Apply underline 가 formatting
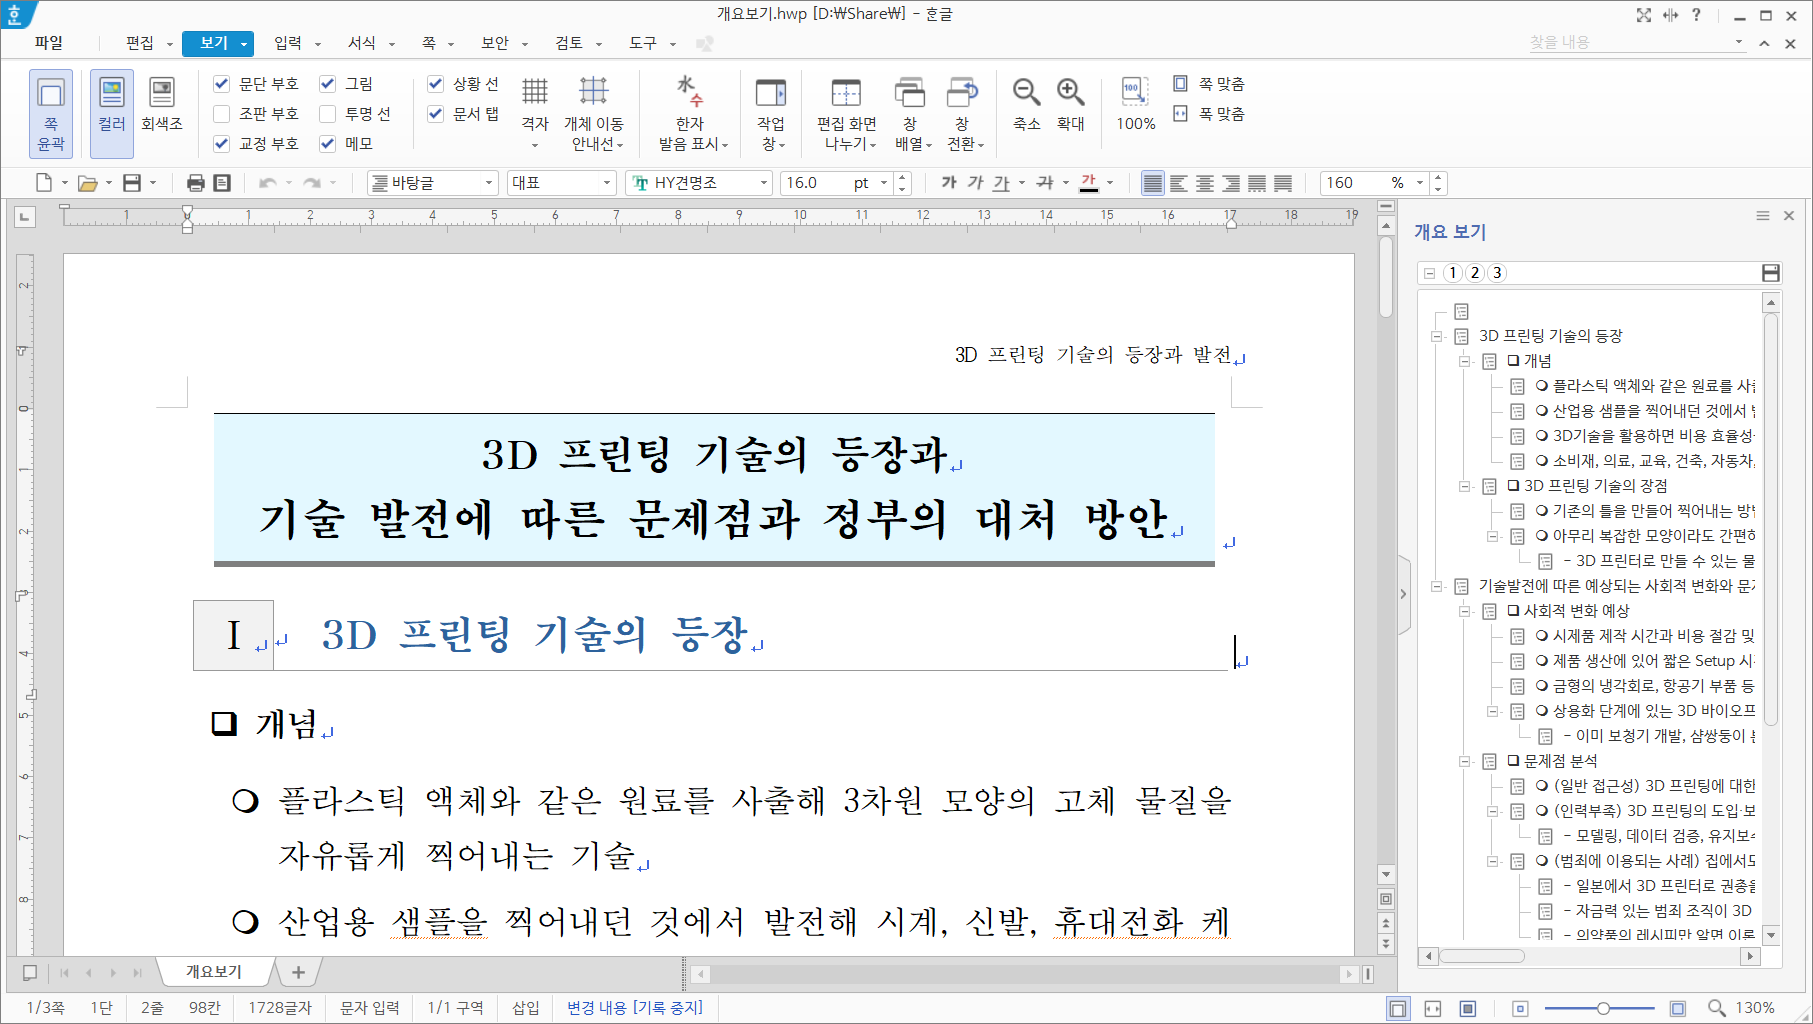This screenshot has height=1024, width=1813. [1001, 183]
